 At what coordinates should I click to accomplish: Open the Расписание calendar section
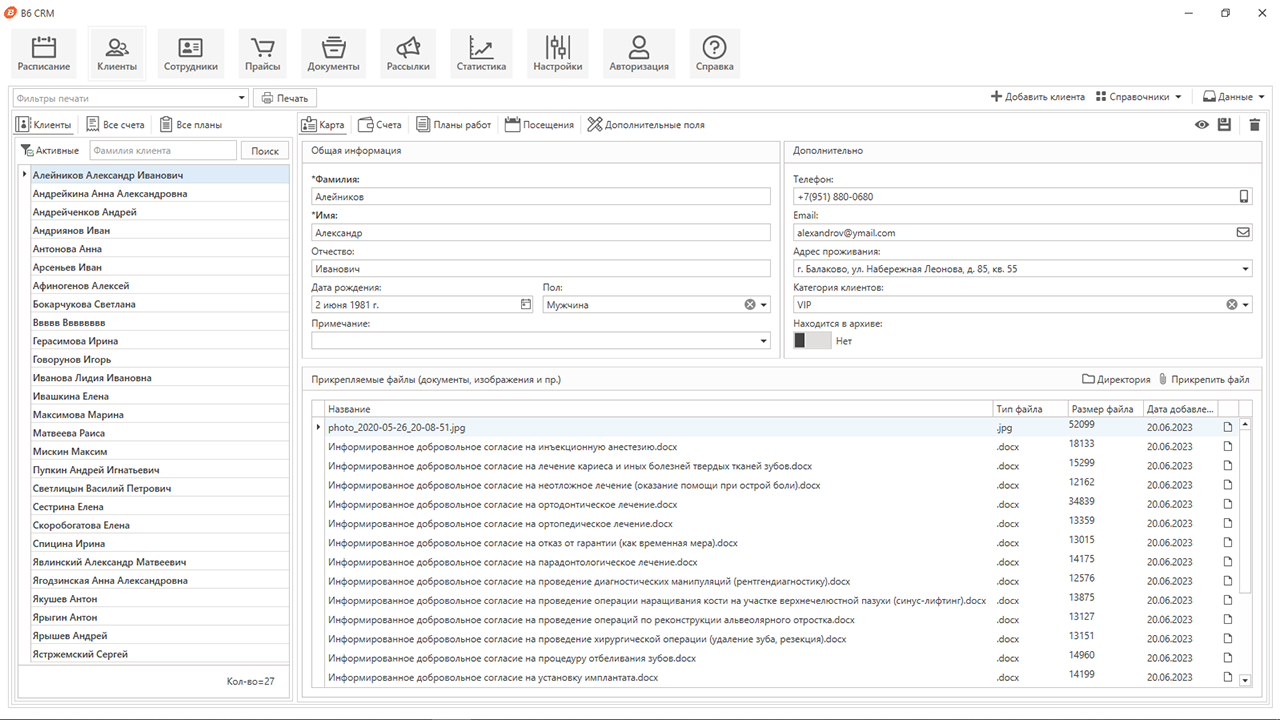43,54
